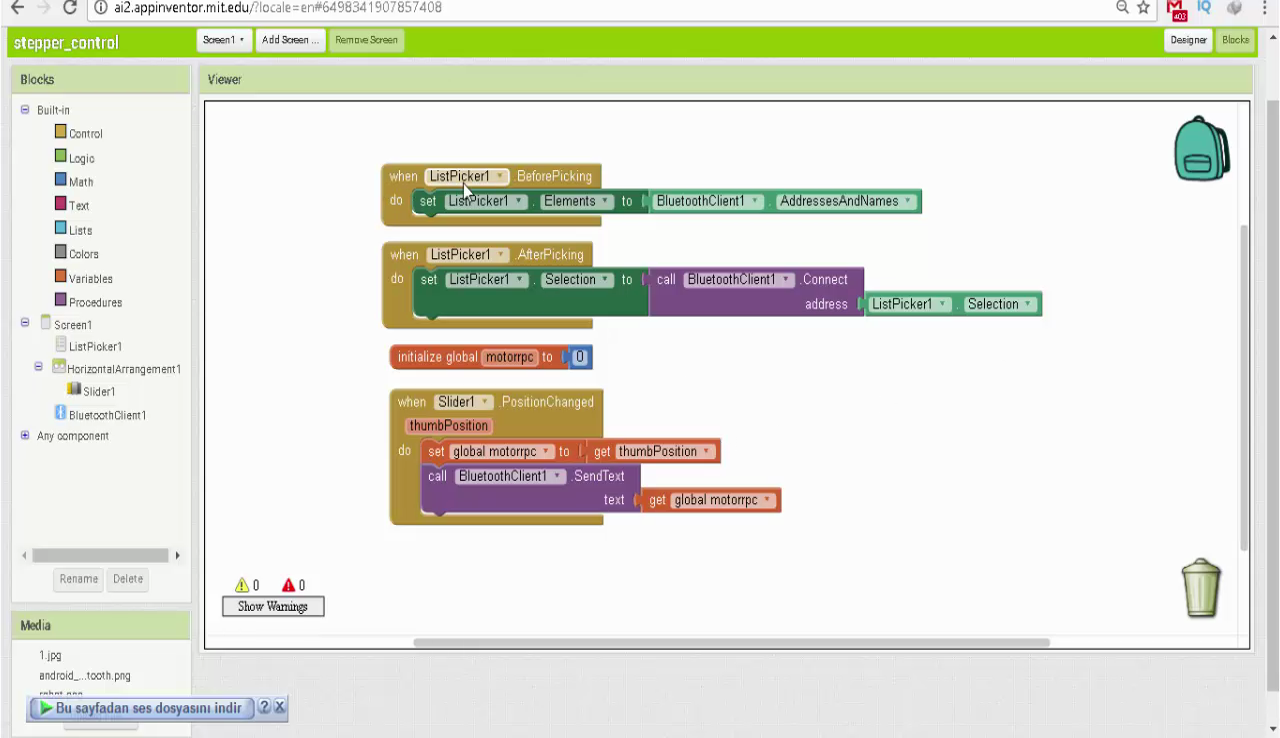Switch to the Designer view
This screenshot has width=1280, height=738.
[x=1187, y=40]
